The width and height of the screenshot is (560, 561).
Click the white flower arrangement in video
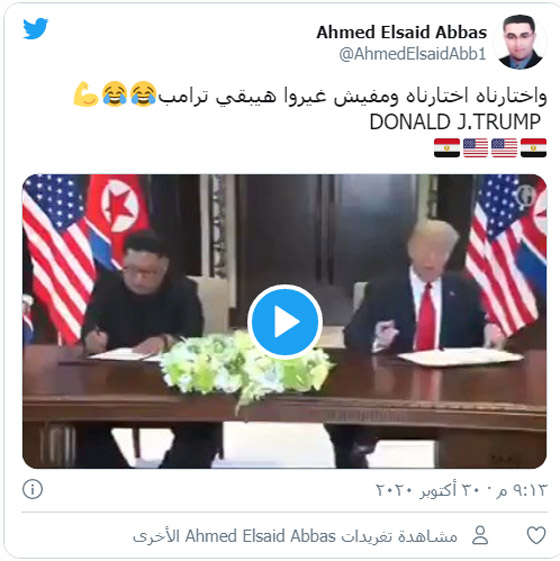247,365
